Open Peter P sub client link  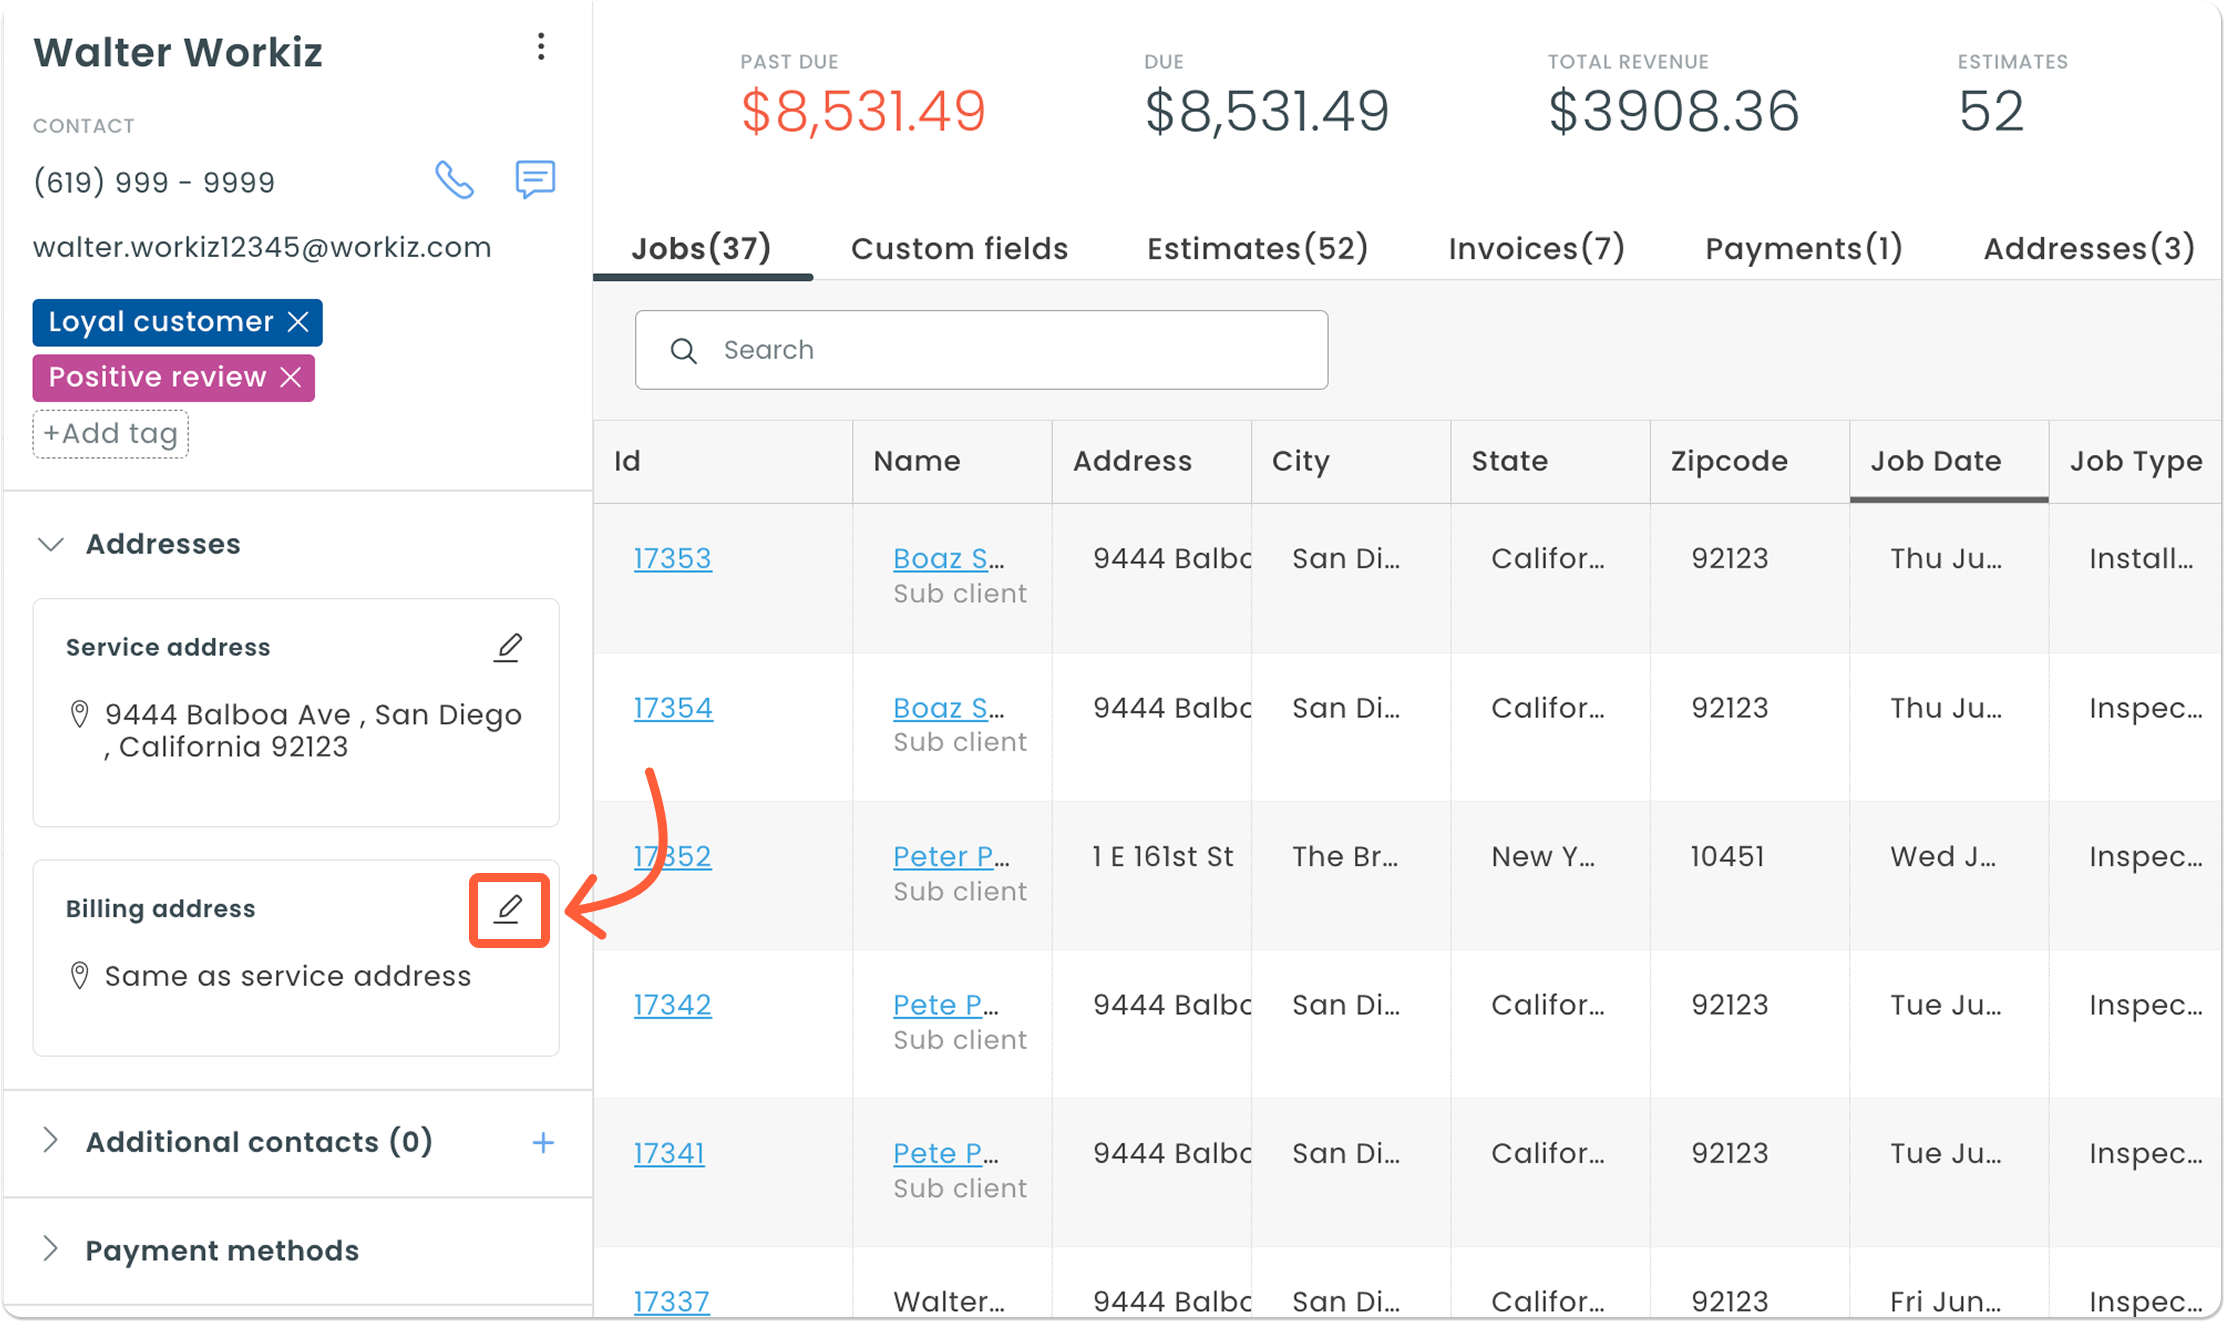click(950, 856)
